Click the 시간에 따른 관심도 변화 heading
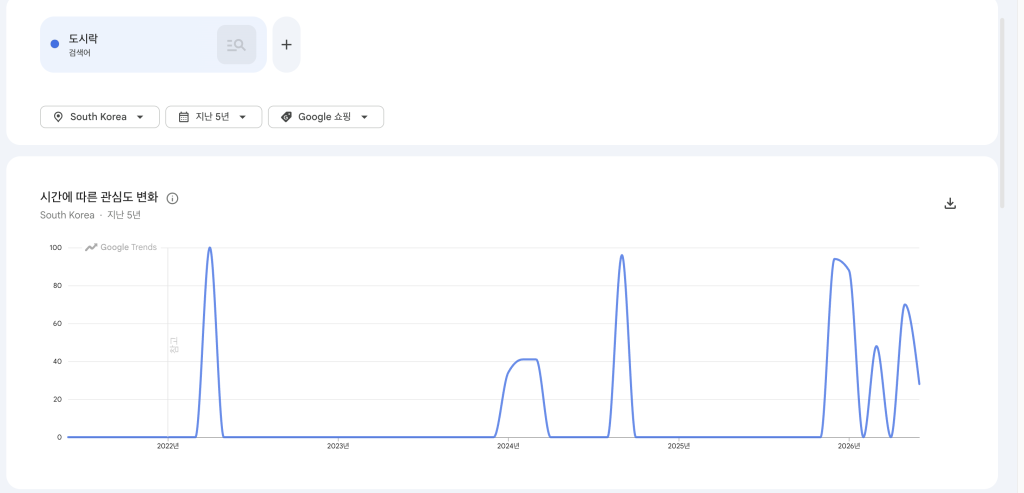This screenshot has width=1024, height=493. 99,198
